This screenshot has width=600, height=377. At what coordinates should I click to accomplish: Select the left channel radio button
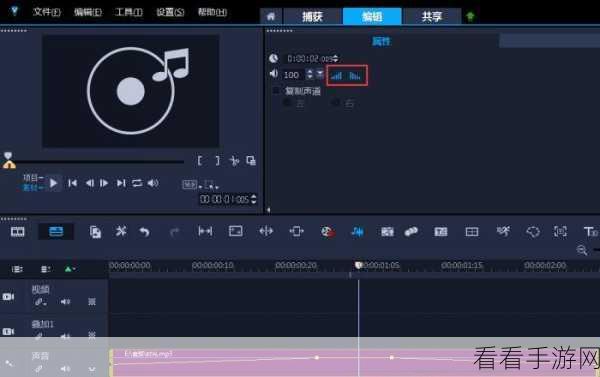(x=287, y=103)
